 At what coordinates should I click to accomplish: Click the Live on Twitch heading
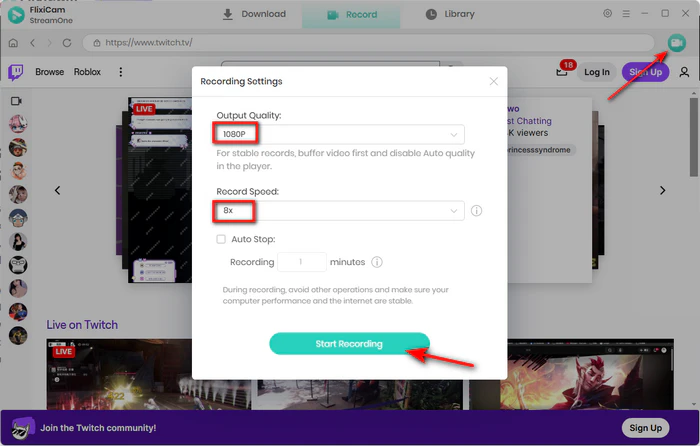[82, 325]
